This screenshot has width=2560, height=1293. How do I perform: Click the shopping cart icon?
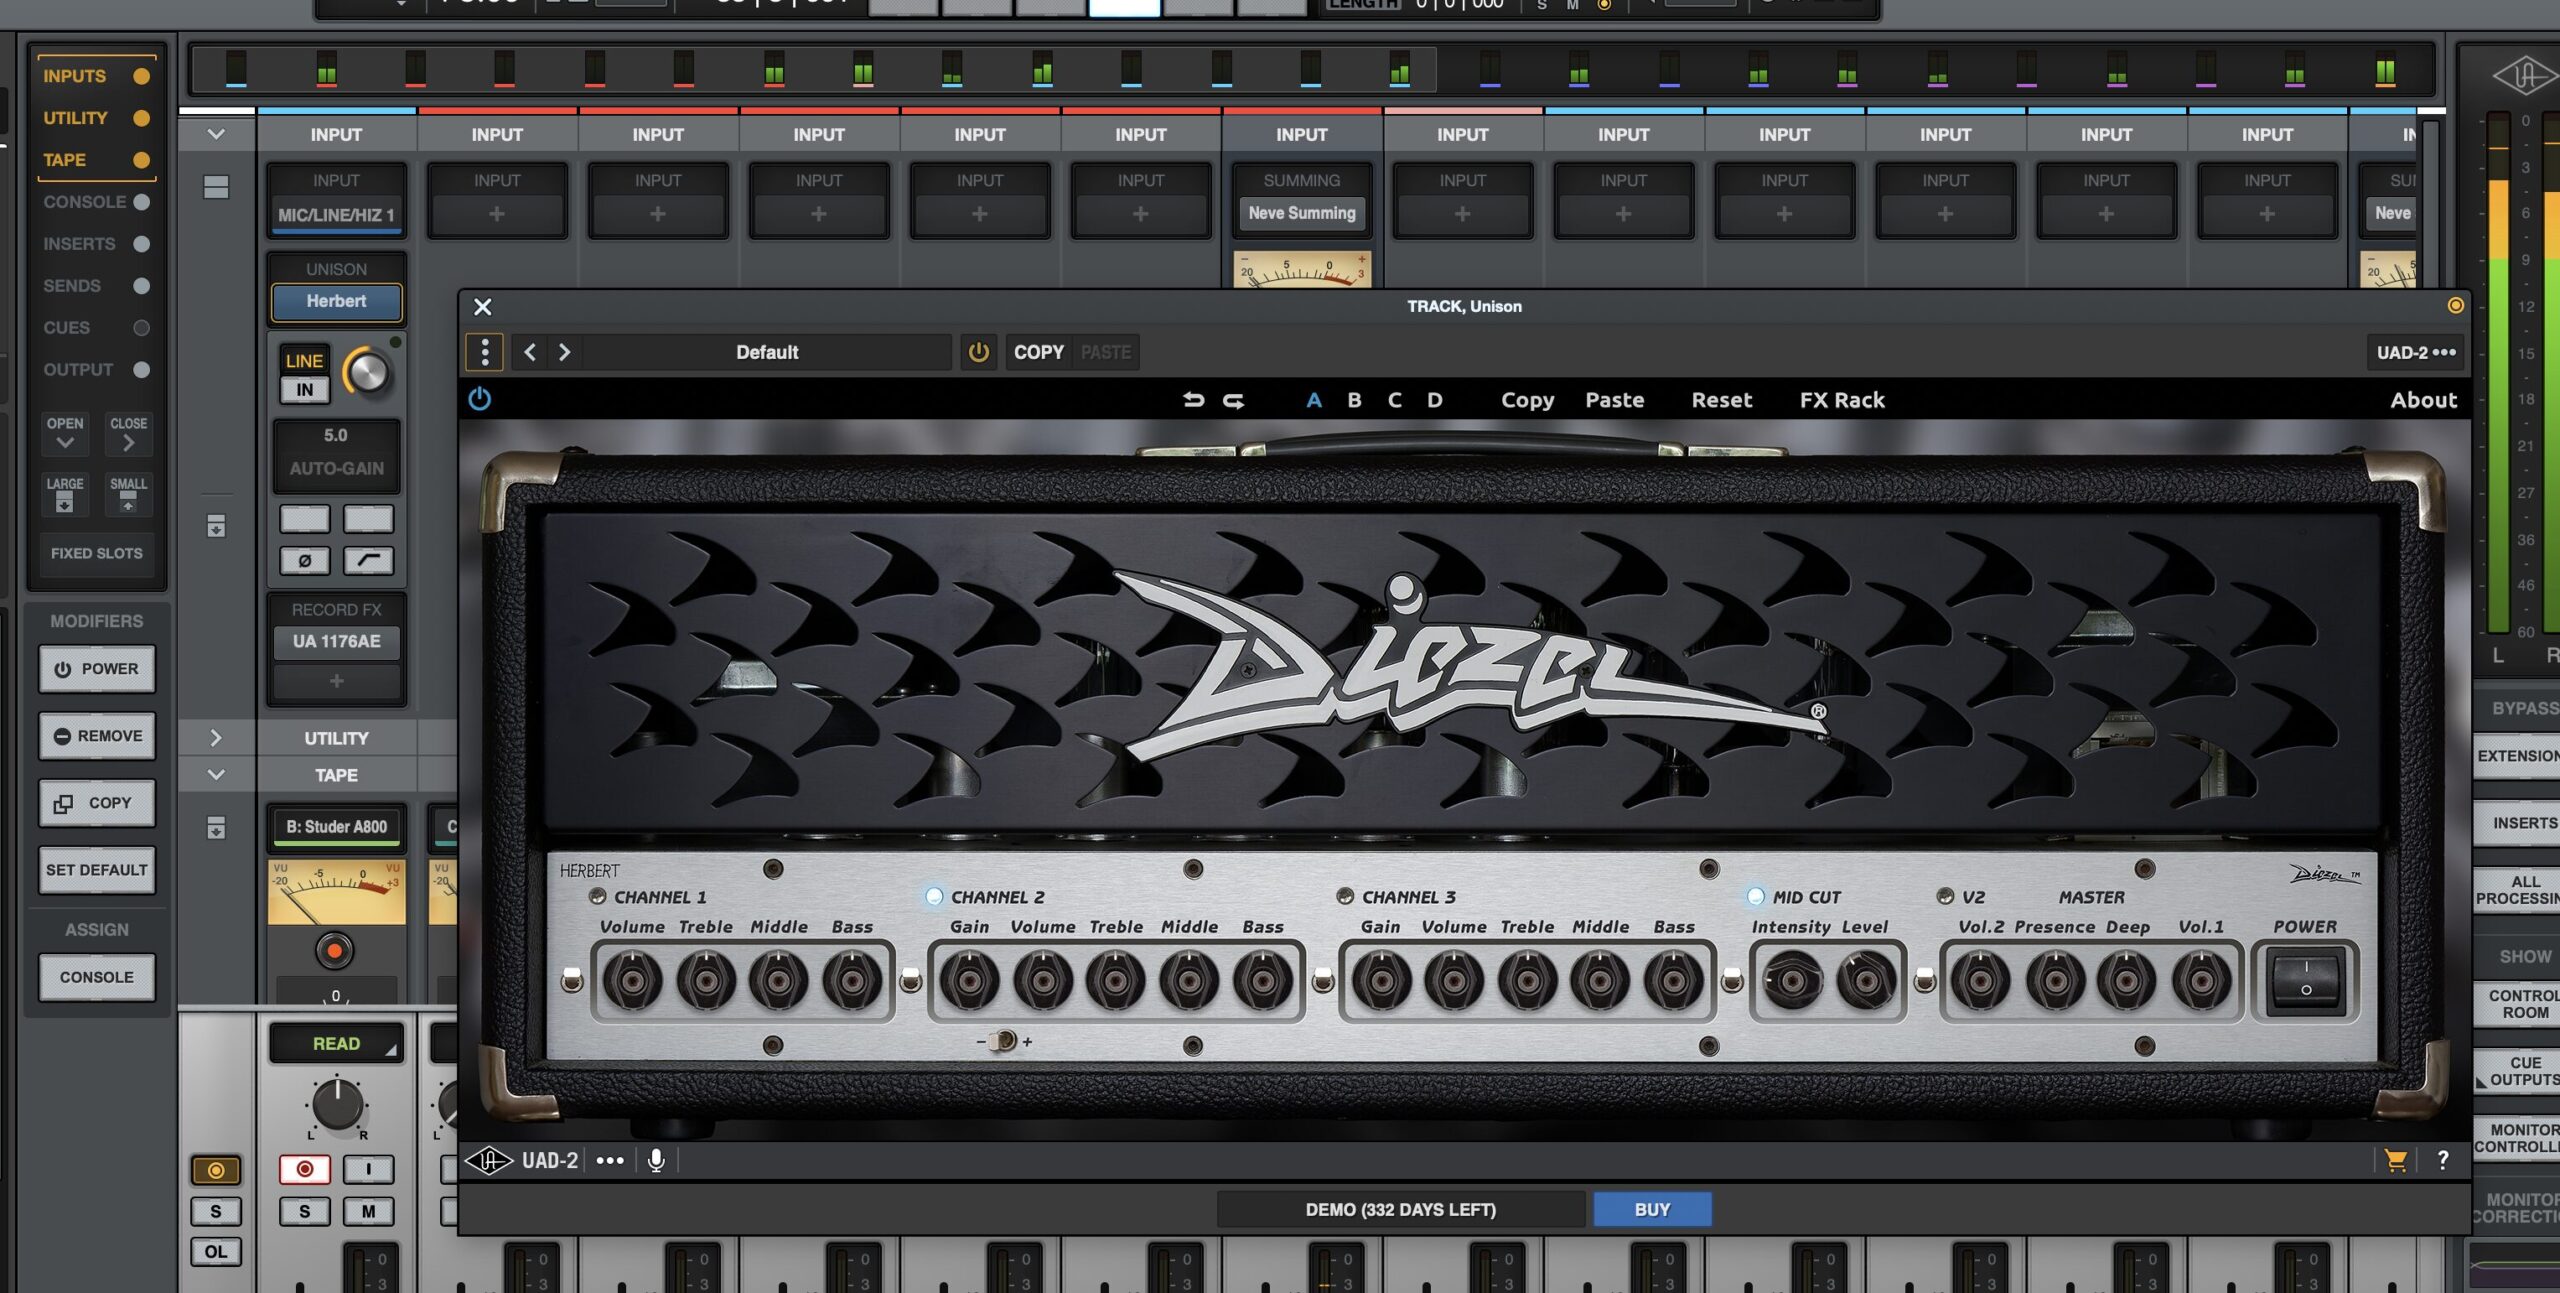point(2396,1160)
